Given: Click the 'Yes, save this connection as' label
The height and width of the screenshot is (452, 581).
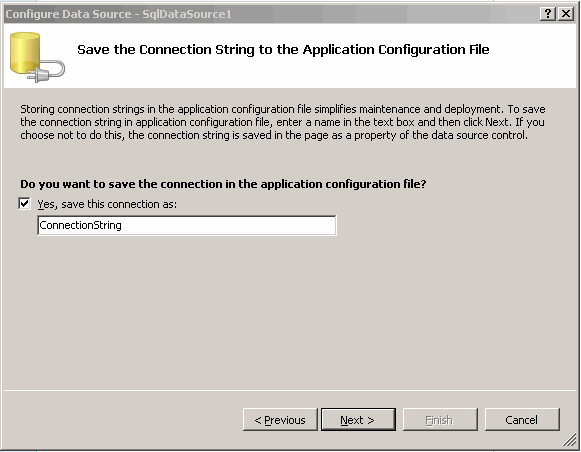Looking at the screenshot, I should coord(107,204).
